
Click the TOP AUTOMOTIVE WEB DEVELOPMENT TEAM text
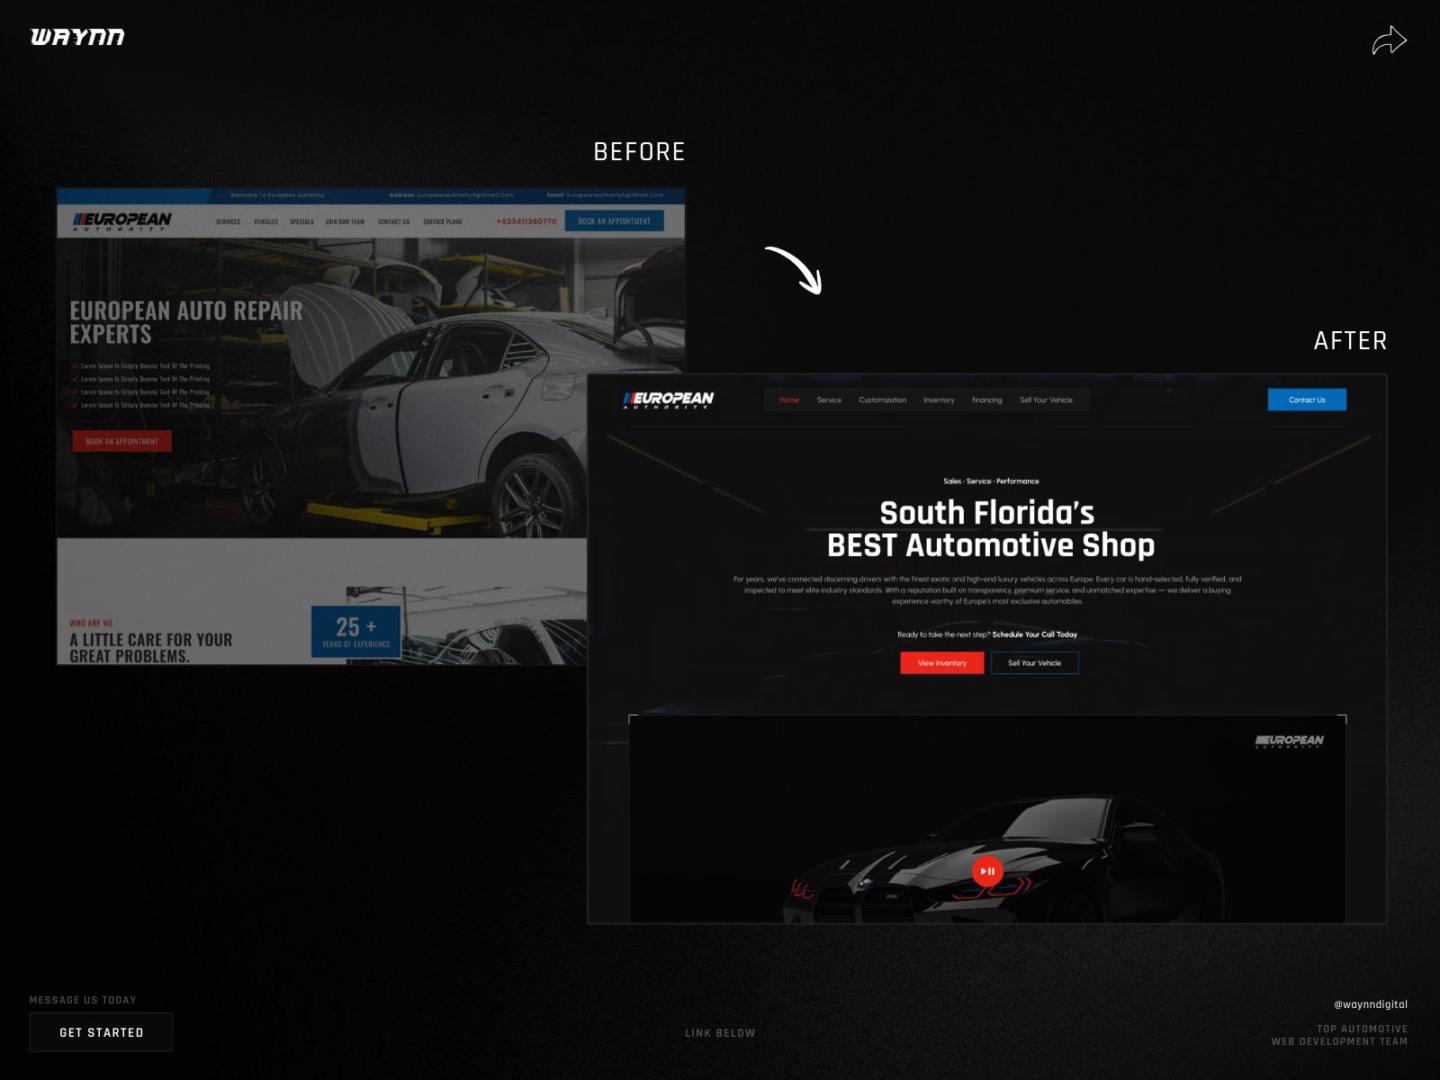tap(1339, 1035)
